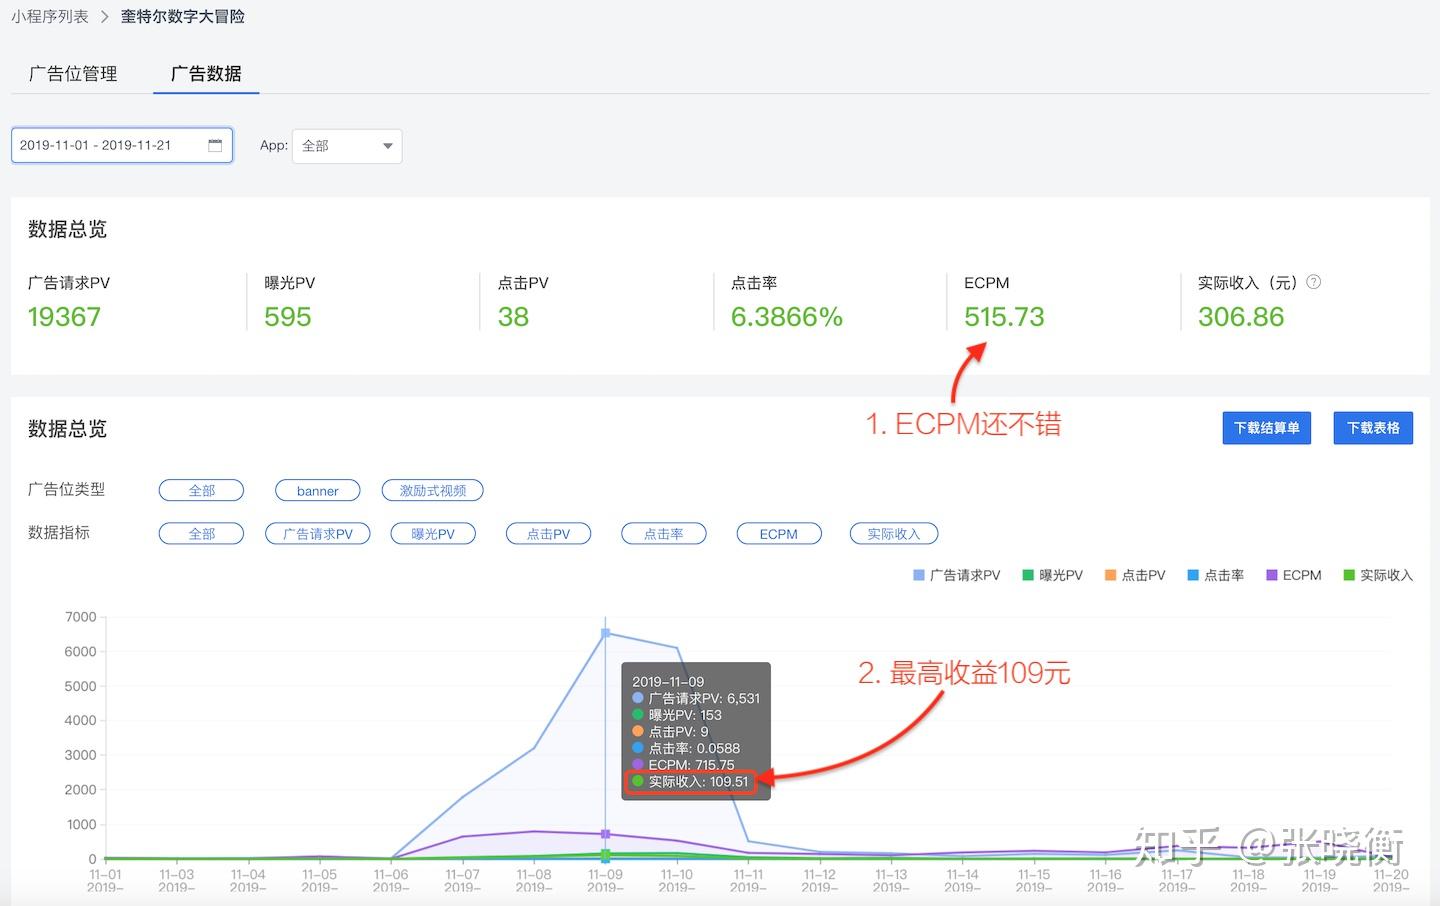Click the 下载结算单 button
The width and height of the screenshot is (1440, 906).
(1266, 428)
